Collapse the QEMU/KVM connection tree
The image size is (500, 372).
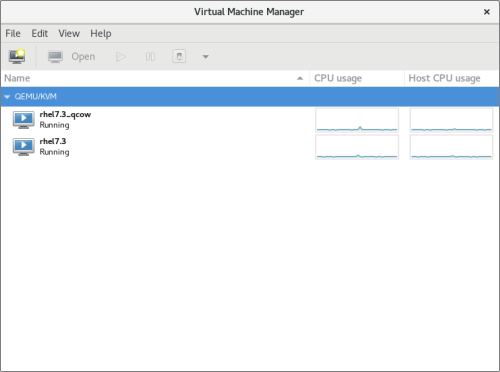pos(7,97)
